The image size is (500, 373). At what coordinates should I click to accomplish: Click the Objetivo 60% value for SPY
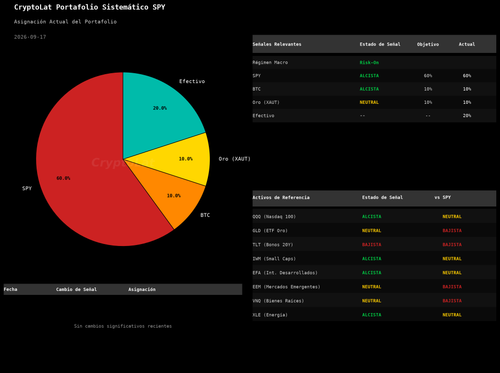[x=428, y=76]
